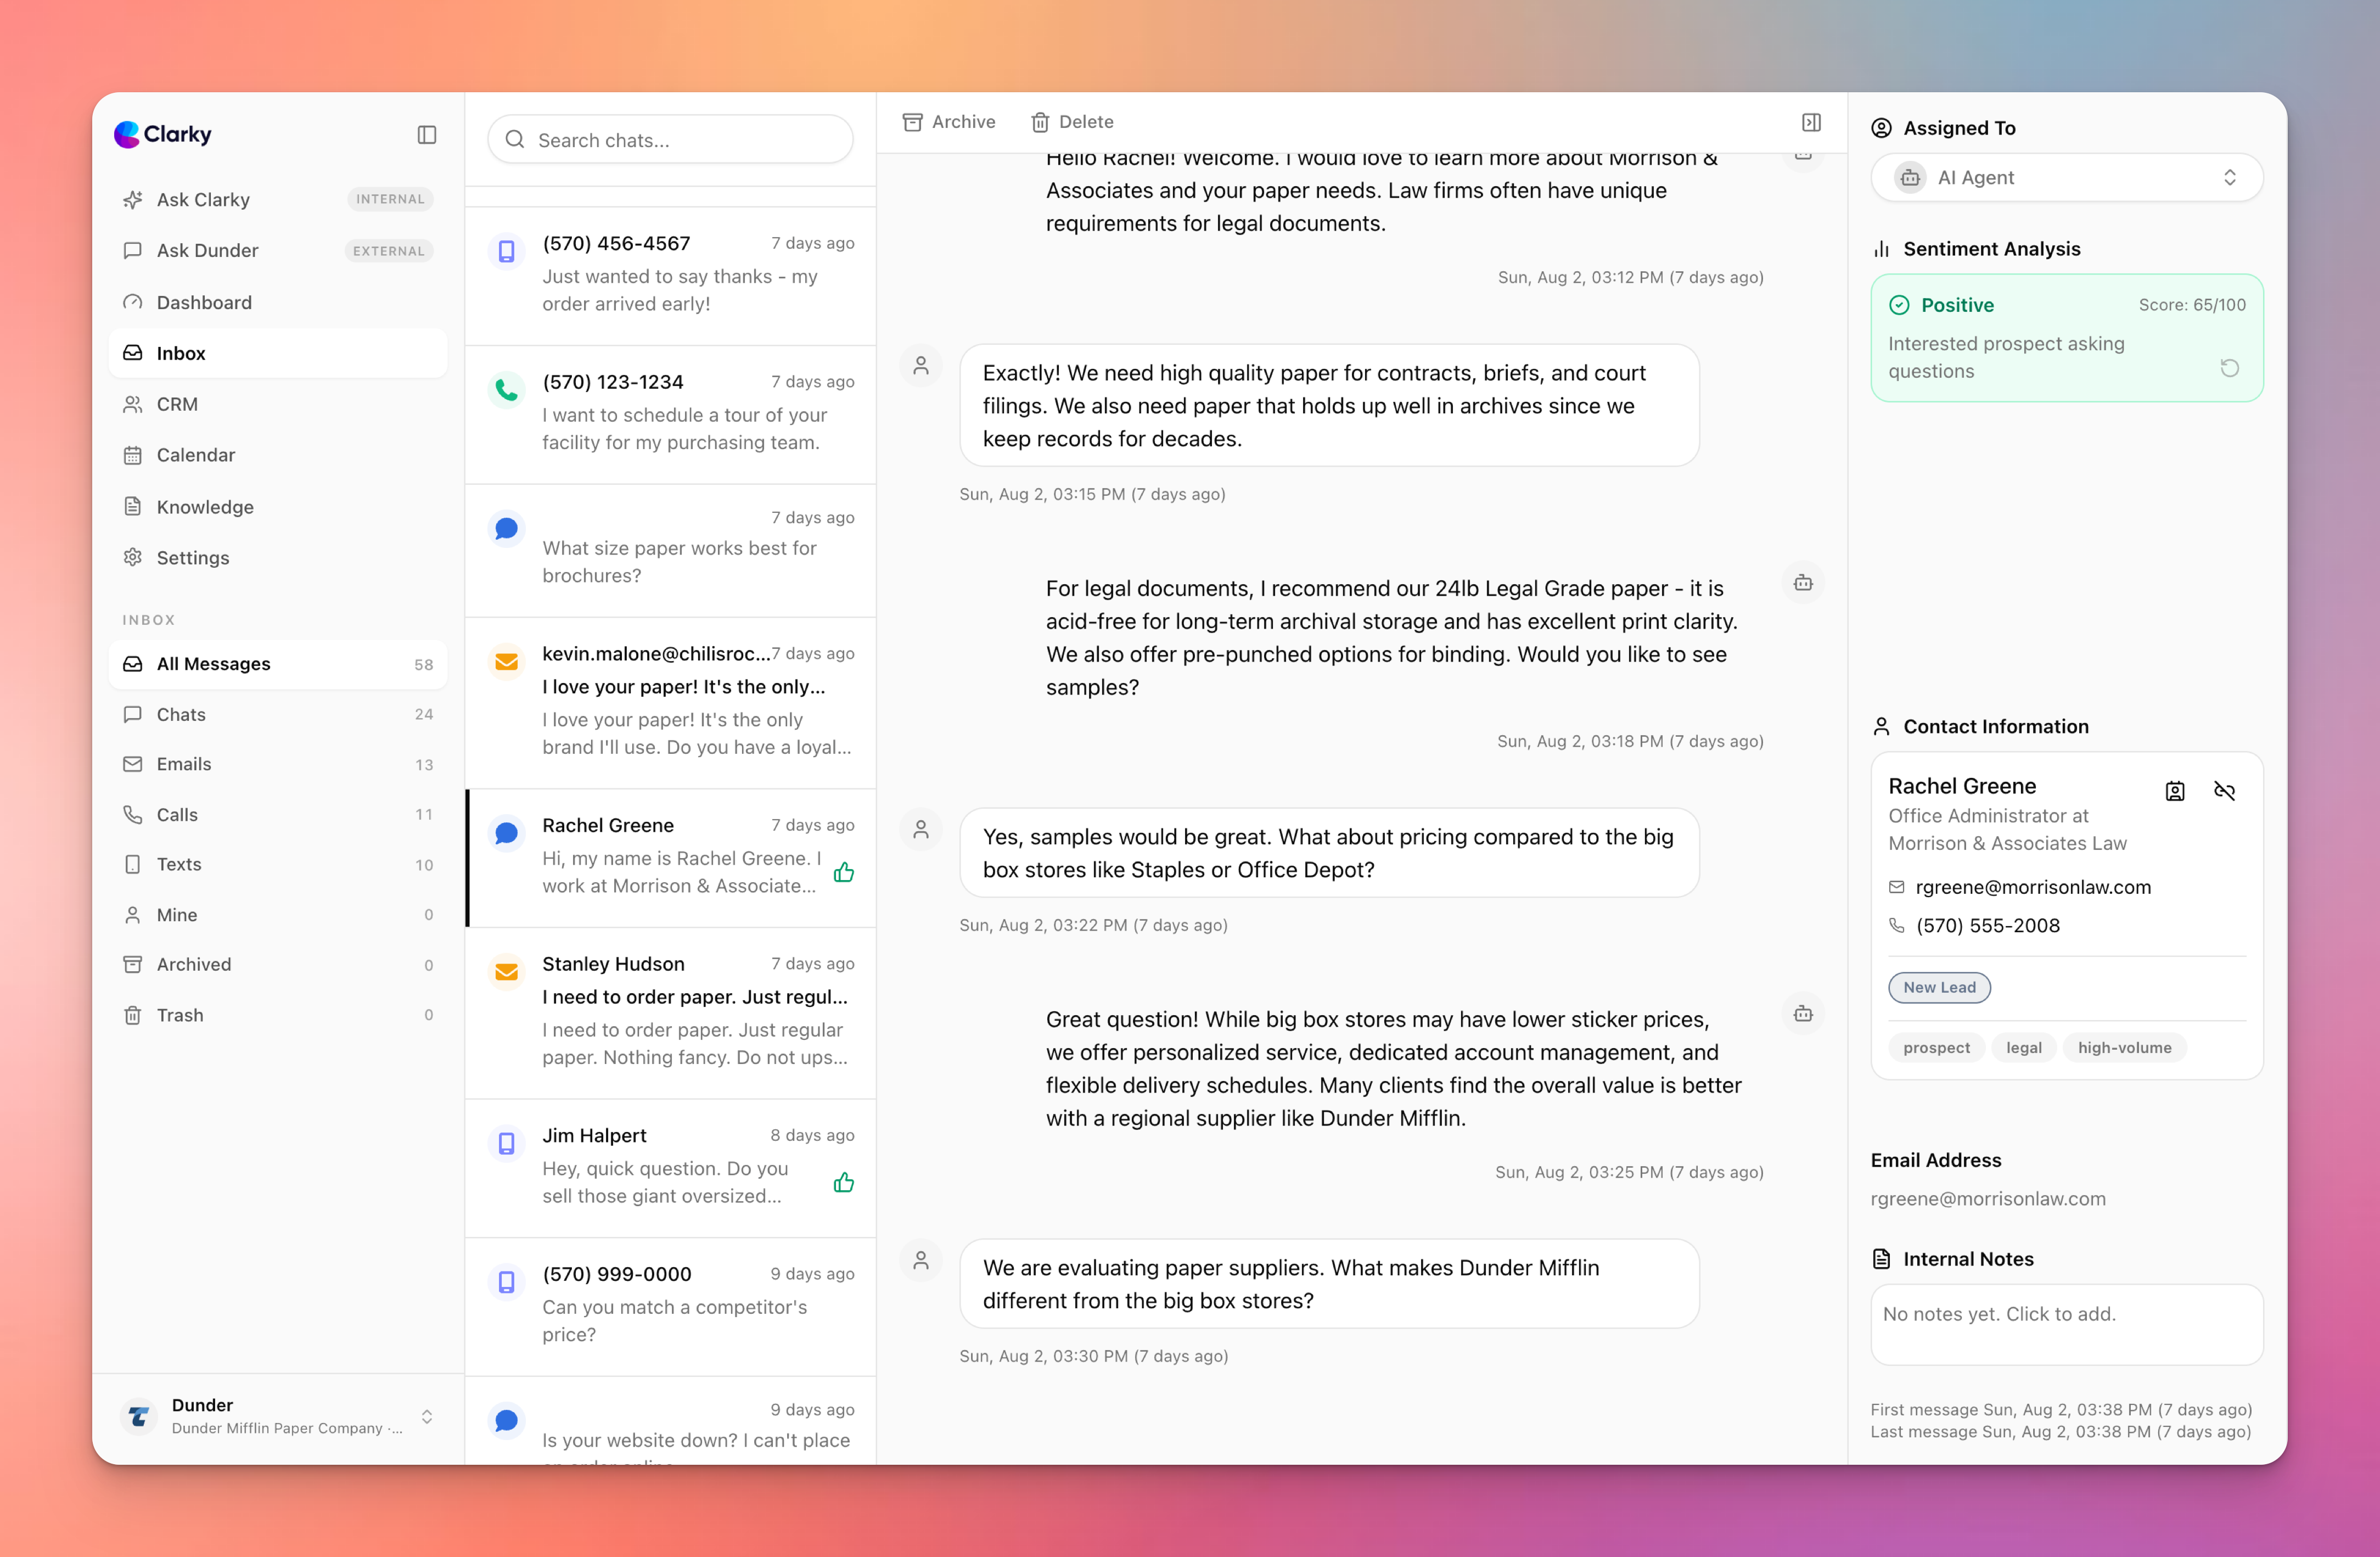
Task: Open Rachel Greene's contact card icon
Action: [2175, 791]
